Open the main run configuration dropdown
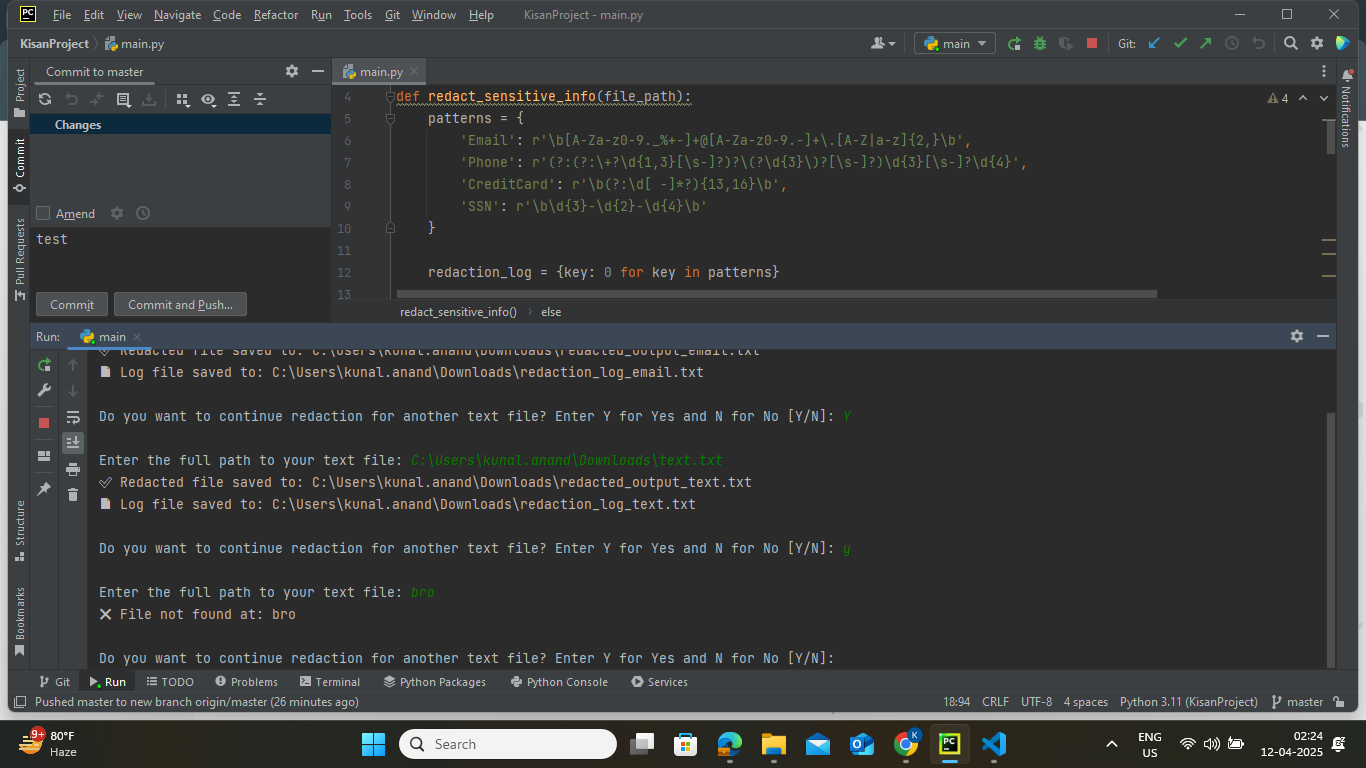Viewport: 1366px width, 768px height. pos(954,43)
